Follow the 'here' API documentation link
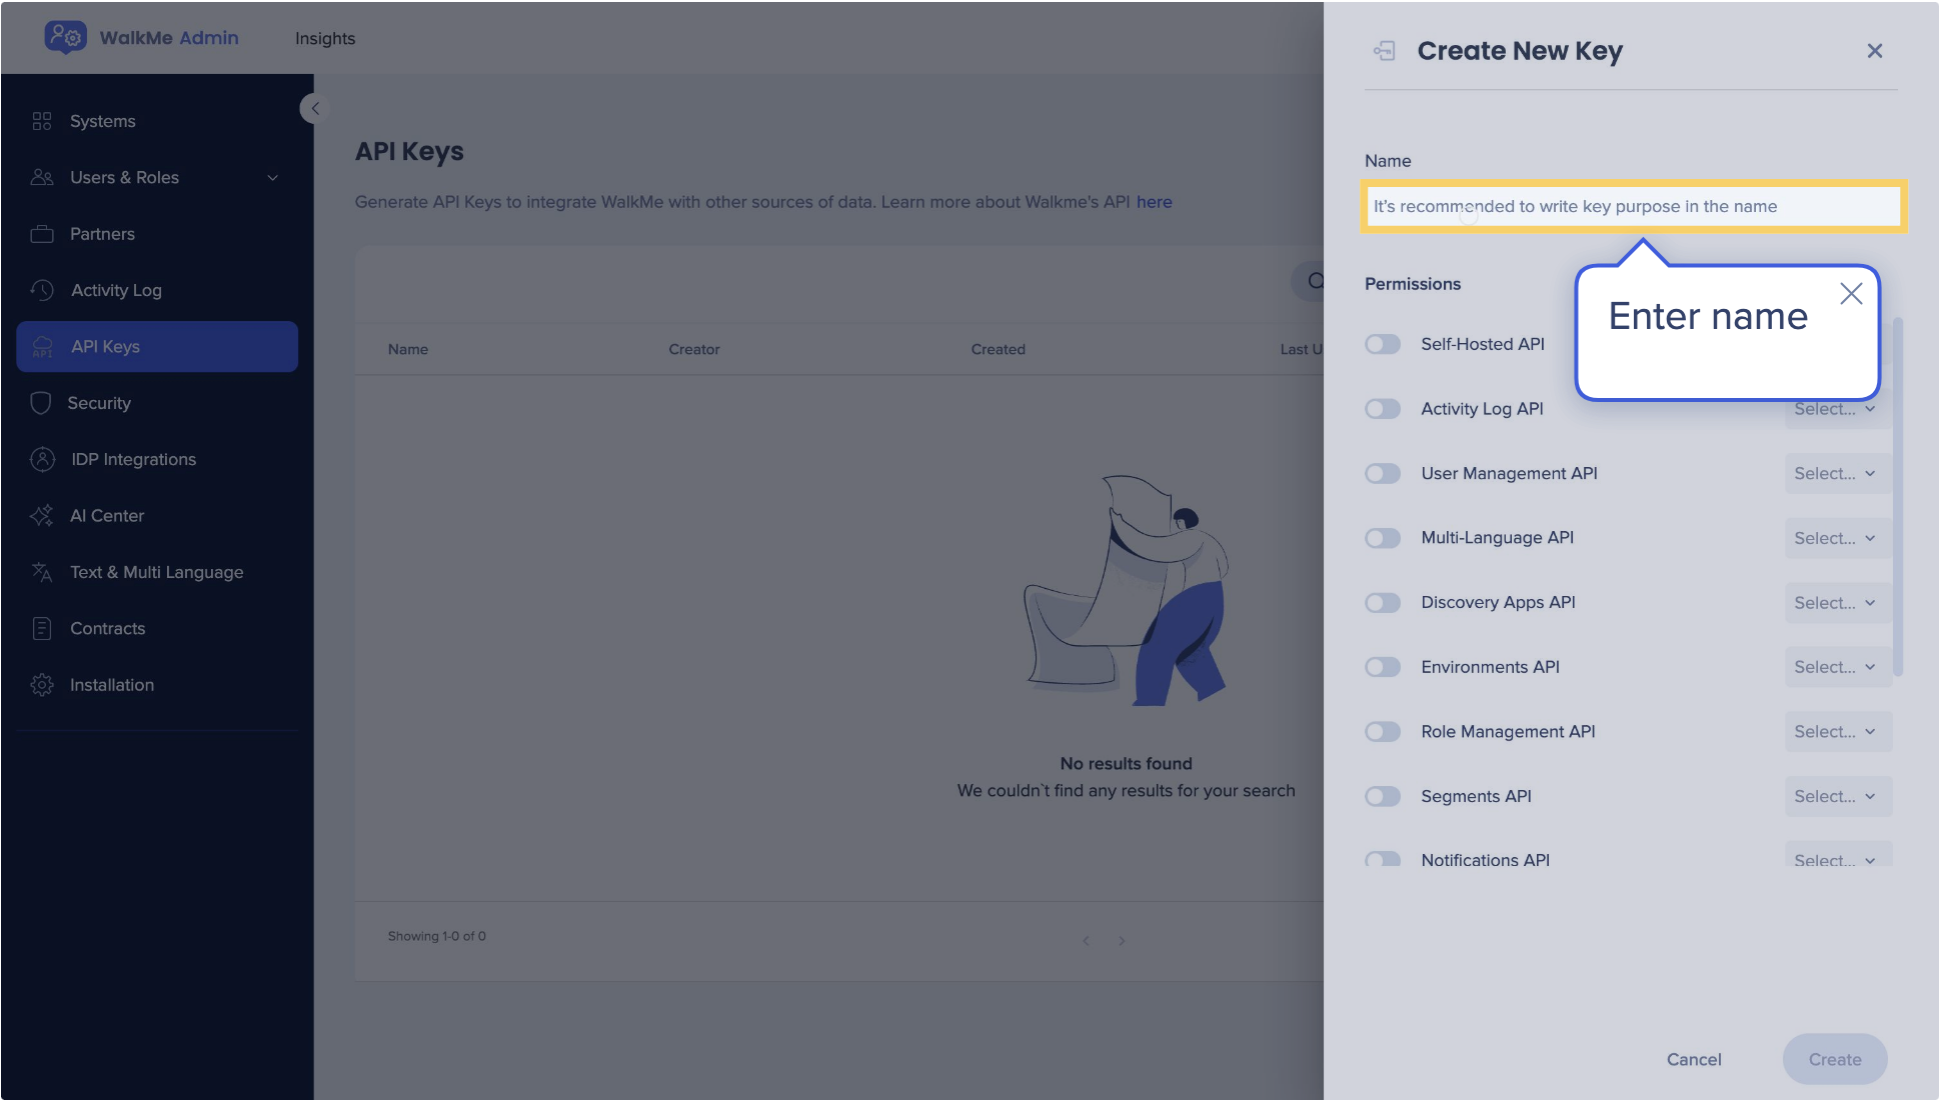1940x1100 pixels. click(x=1154, y=202)
